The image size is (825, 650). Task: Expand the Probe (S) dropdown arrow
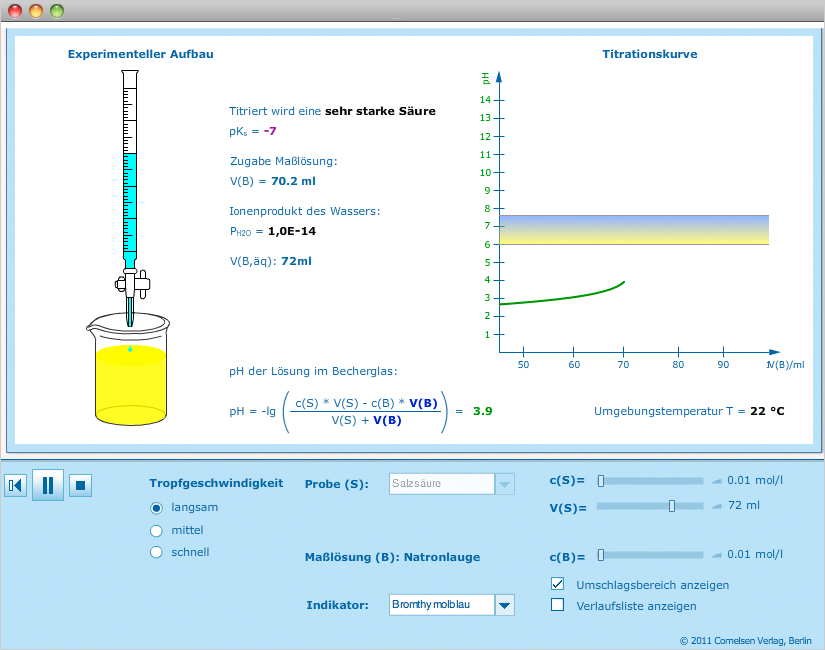click(505, 484)
